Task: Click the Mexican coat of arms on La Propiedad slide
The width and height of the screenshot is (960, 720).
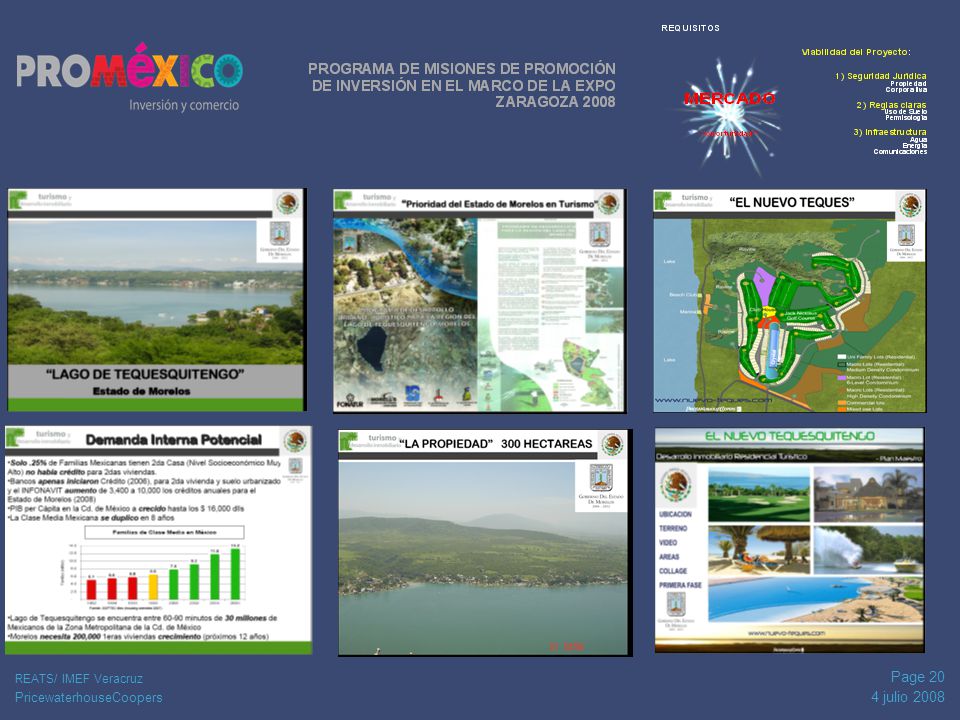Action: tap(611, 444)
